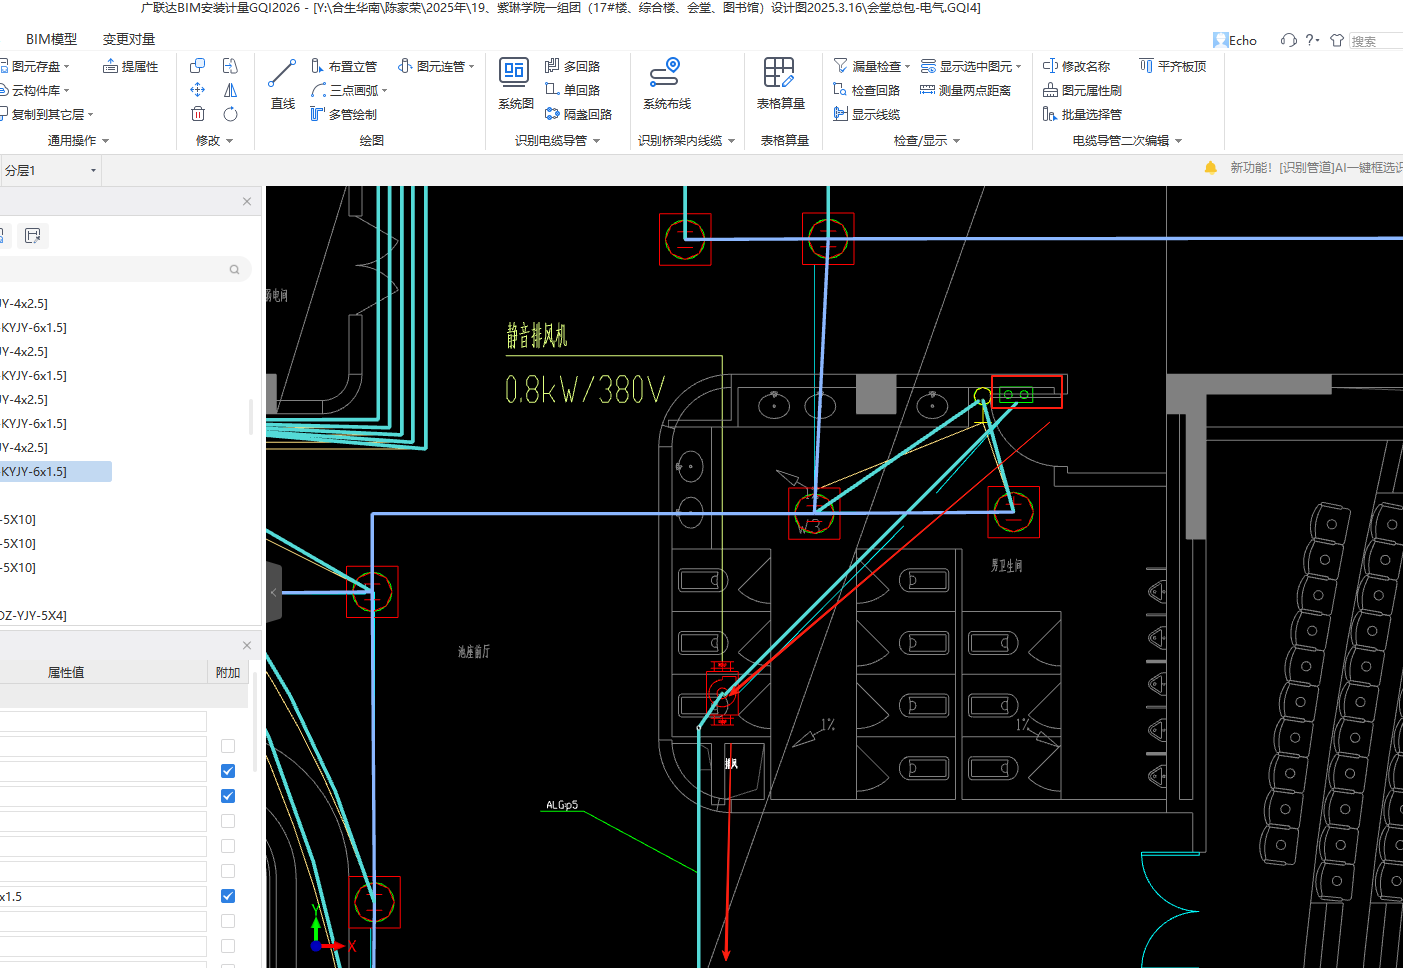Open the 系统图 system diagram tool

pos(515,84)
